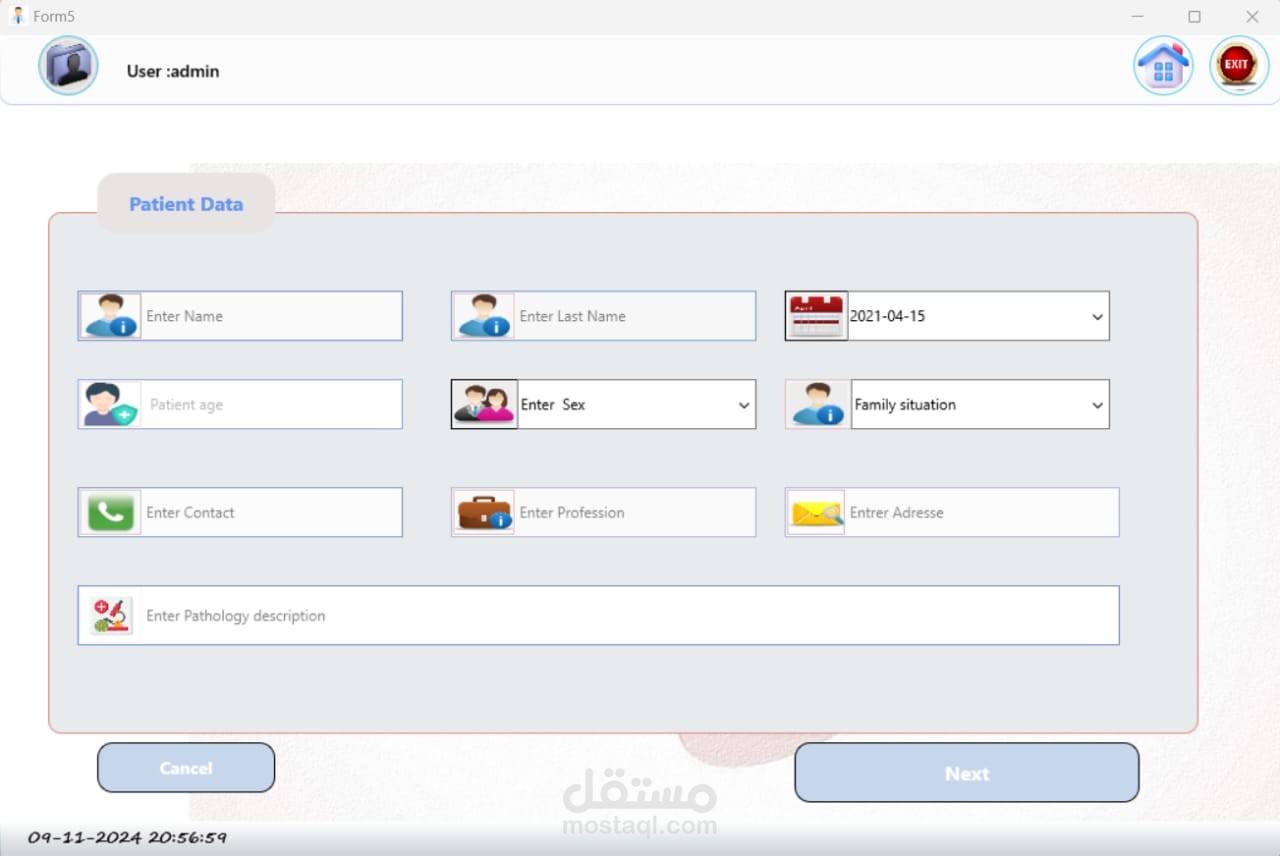This screenshot has height=856, width=1280.
Task: Click the Home icon button
Action: click(1163, 65)
